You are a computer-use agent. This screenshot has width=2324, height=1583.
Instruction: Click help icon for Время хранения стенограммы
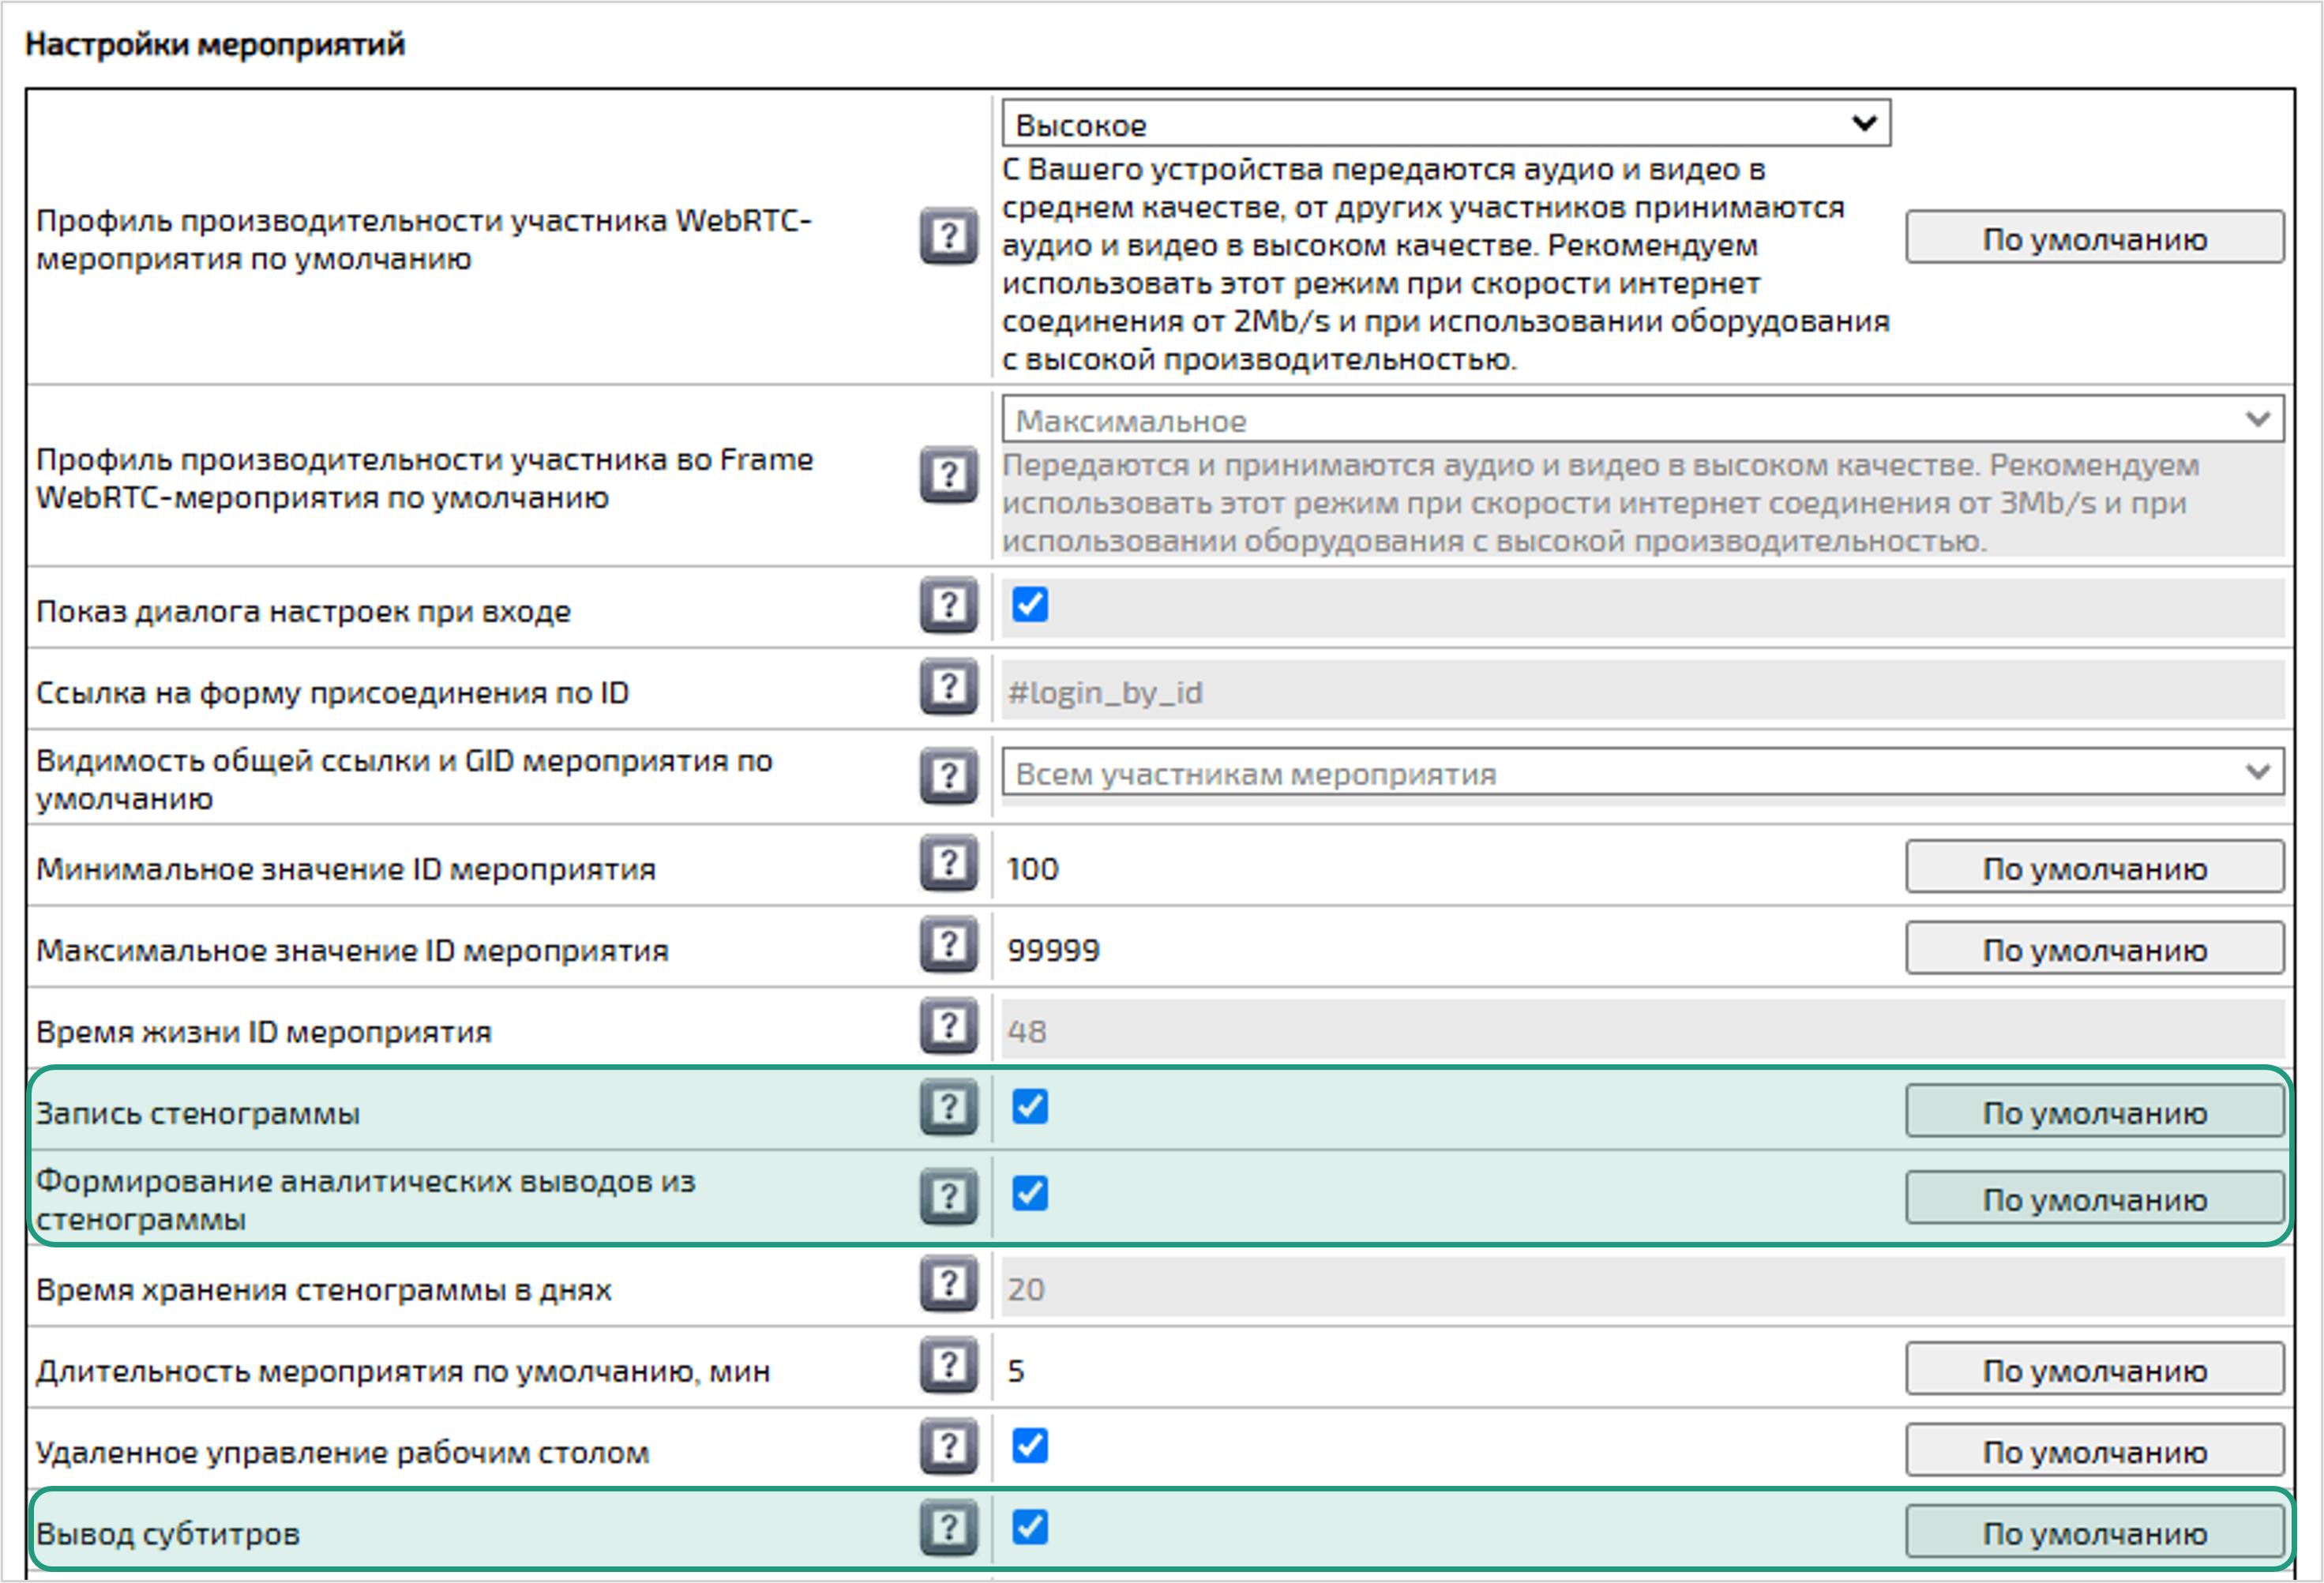(948, 1284)
